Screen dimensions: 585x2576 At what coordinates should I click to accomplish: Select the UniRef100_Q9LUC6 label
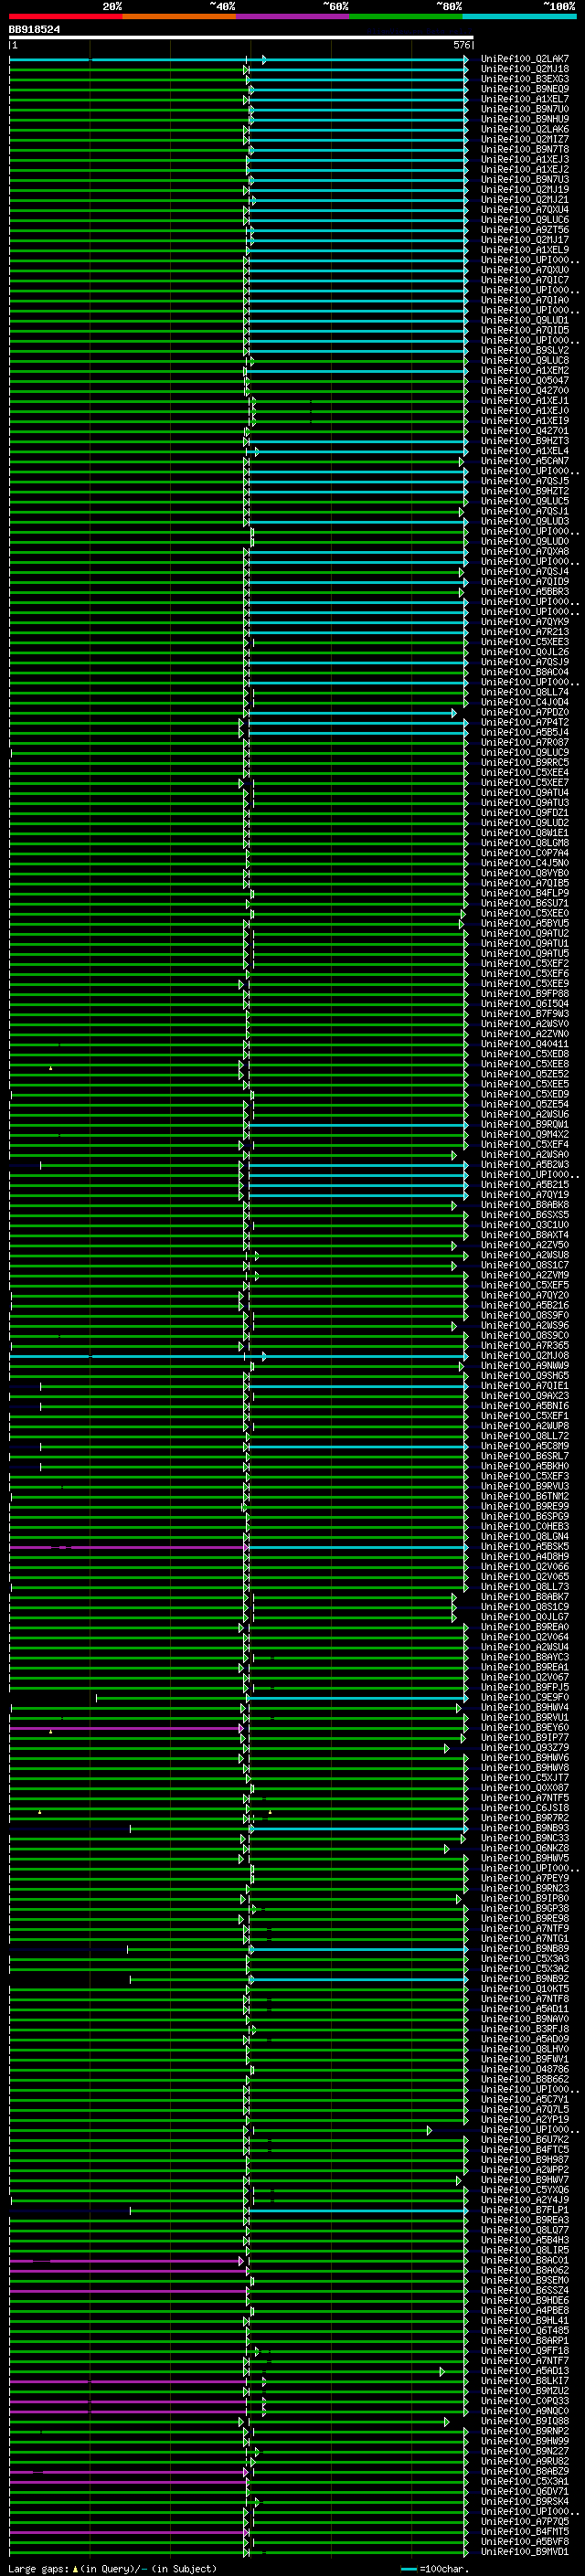click(525, 220)
